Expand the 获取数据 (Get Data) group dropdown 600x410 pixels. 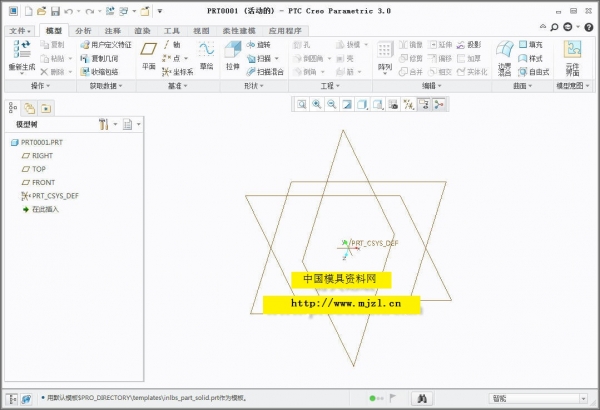click(x=106, y=86)
